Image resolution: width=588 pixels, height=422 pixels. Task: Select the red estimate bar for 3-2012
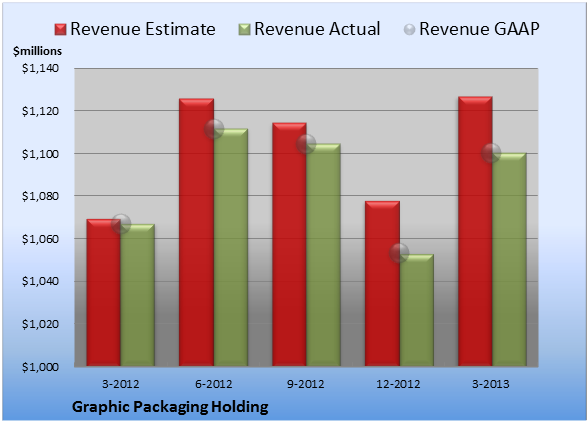pos(104,293)
